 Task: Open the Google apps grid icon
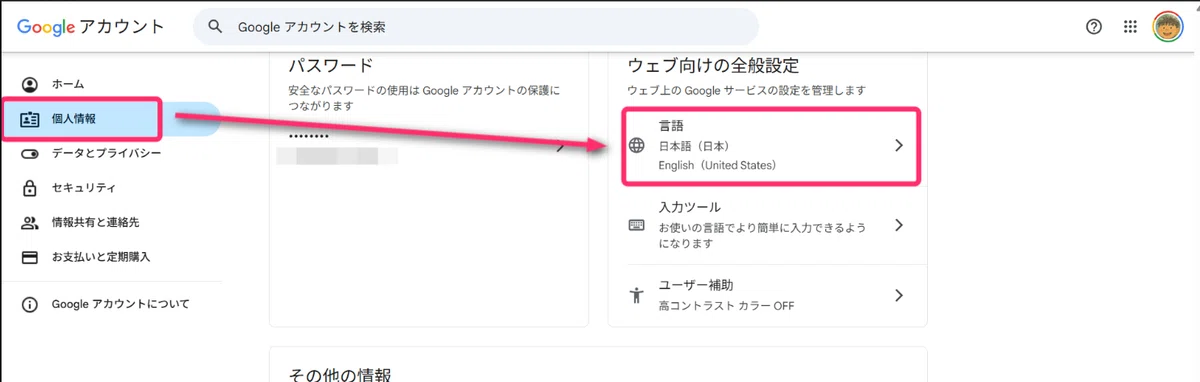[x=1131, y=27]
